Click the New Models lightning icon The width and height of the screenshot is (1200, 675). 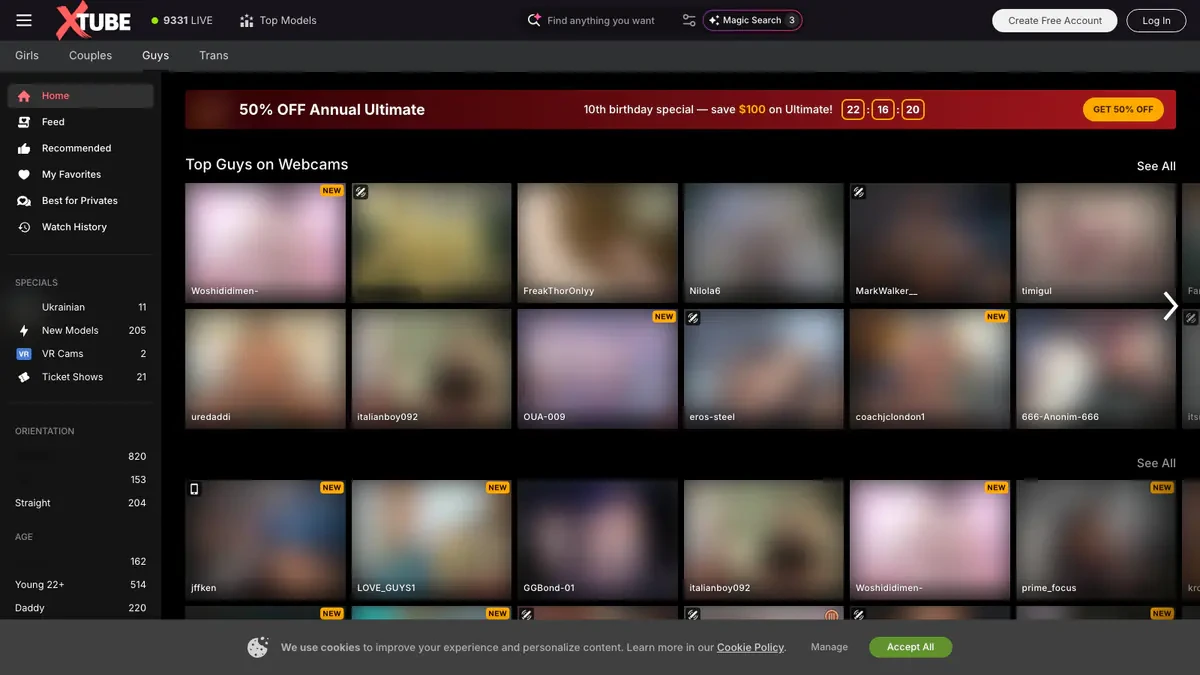[24, 330]
